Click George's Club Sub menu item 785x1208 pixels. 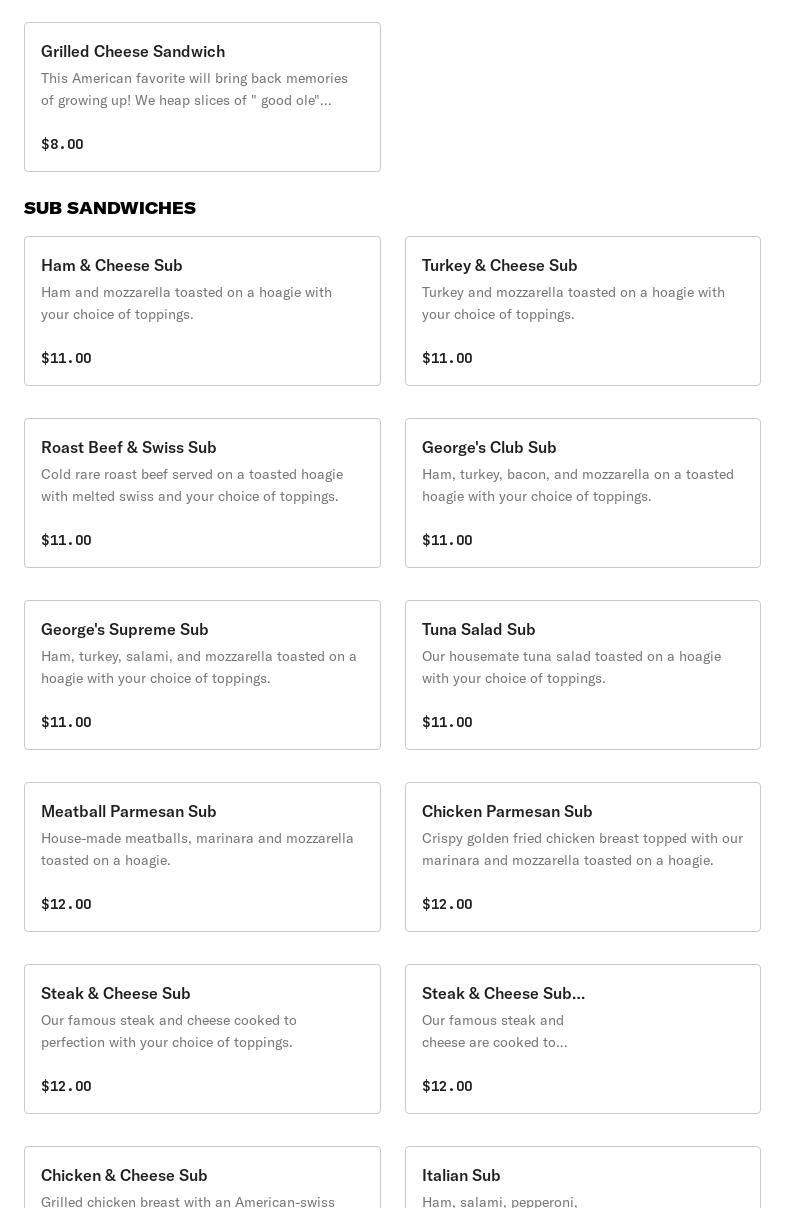pyautogui.click(x=582, y=493)
